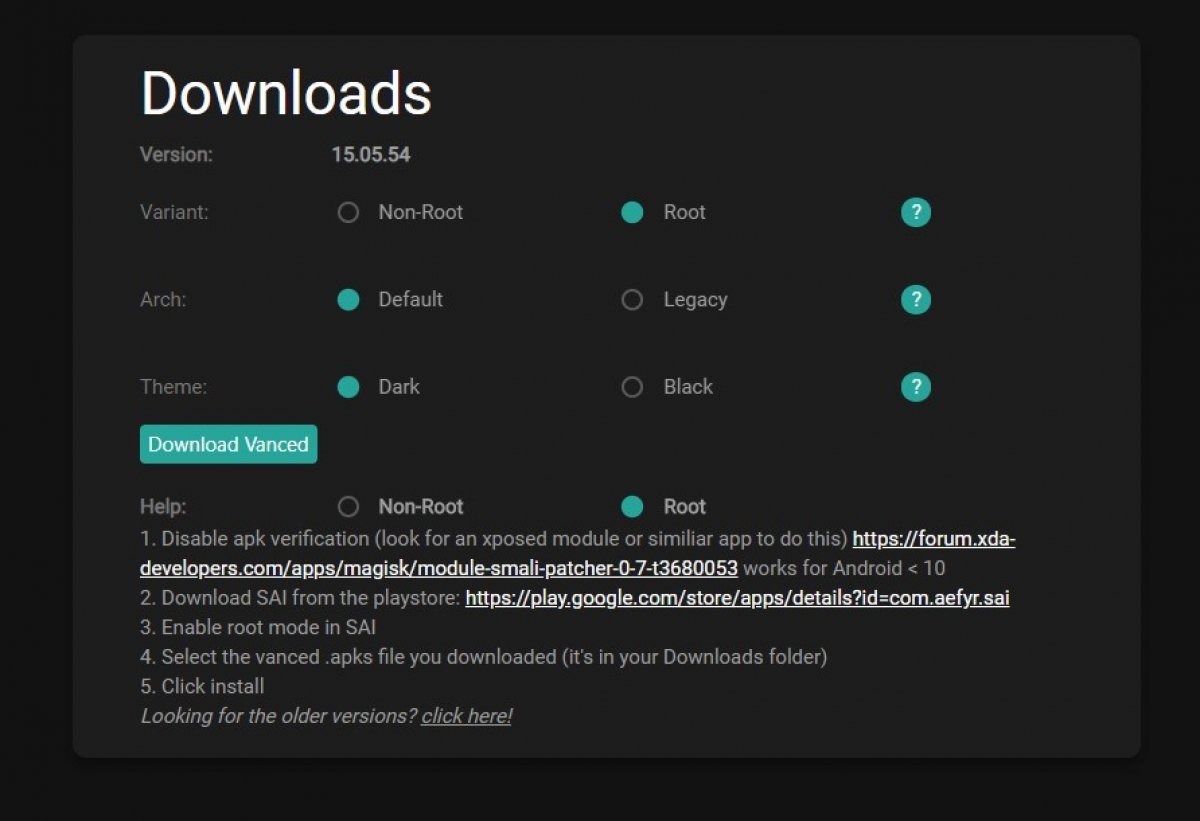Follow the 'click here!' older versions link
1200x821 pixels.
(466, 716)
